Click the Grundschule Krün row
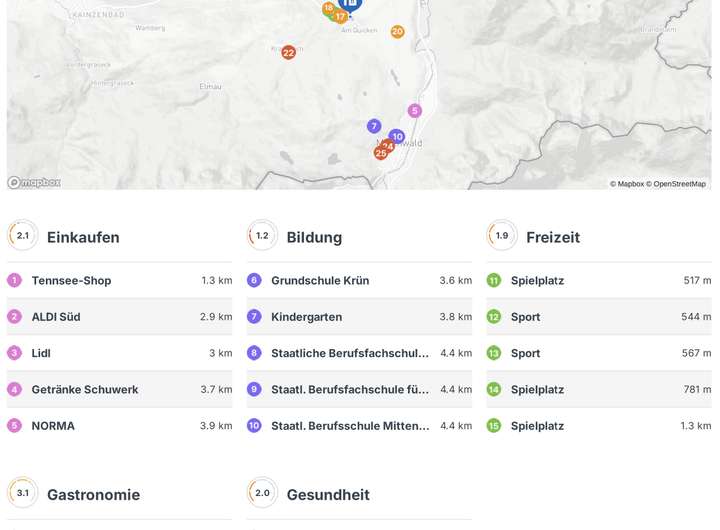Image resolution: width=720 pixels, height=530 pixels. pyautogui.click(x=359, y=281)
